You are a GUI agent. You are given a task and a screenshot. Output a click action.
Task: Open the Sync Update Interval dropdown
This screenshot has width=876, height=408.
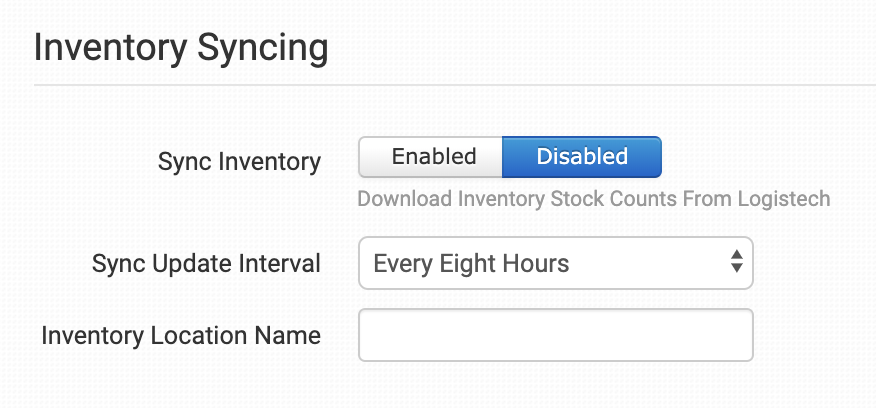555,264
